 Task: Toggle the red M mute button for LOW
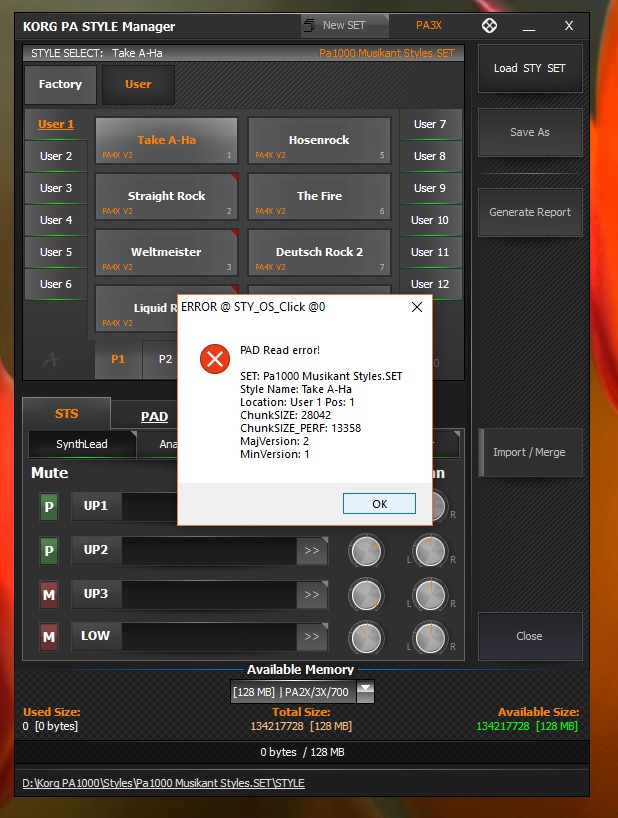tap(49, 636)
